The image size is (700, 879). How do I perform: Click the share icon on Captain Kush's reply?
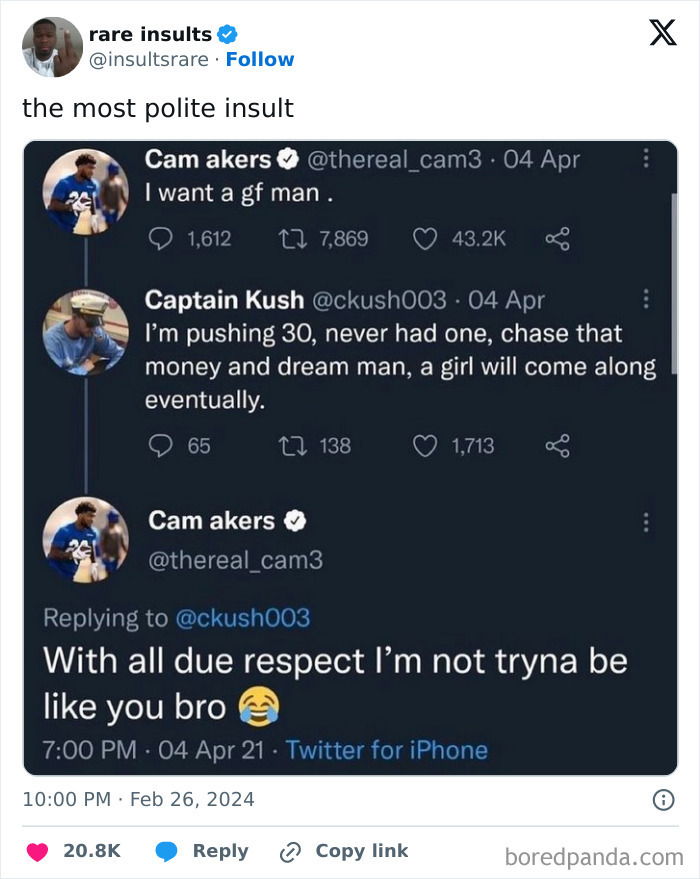pos(558,447)
